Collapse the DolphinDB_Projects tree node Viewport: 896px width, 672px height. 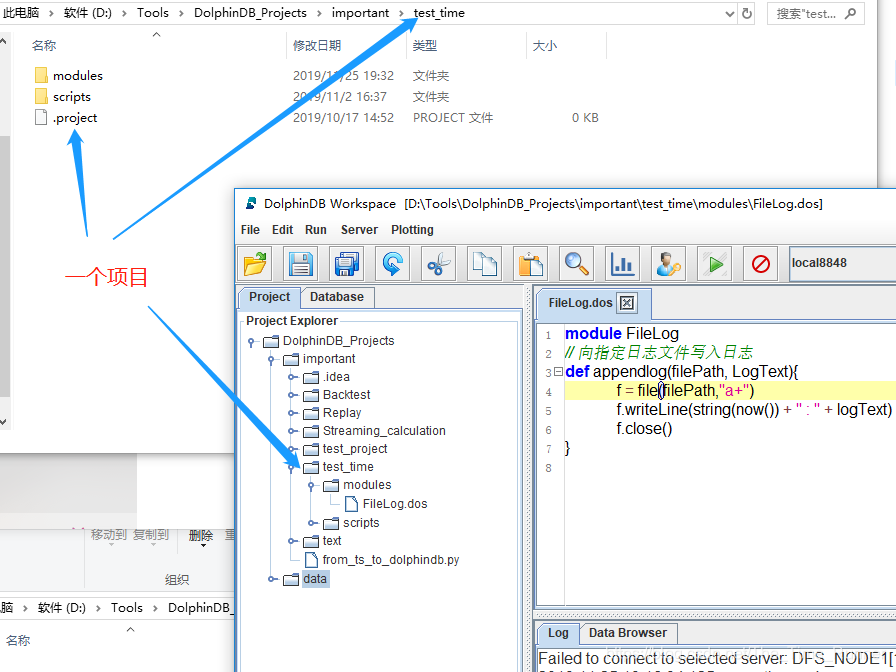[251, 342]
